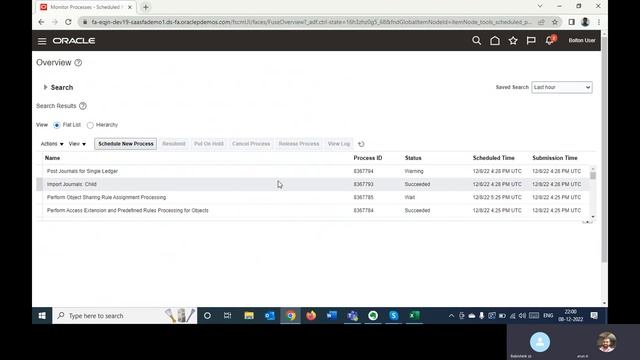
Task: Click the View Log button
Action: coord(339,144)
